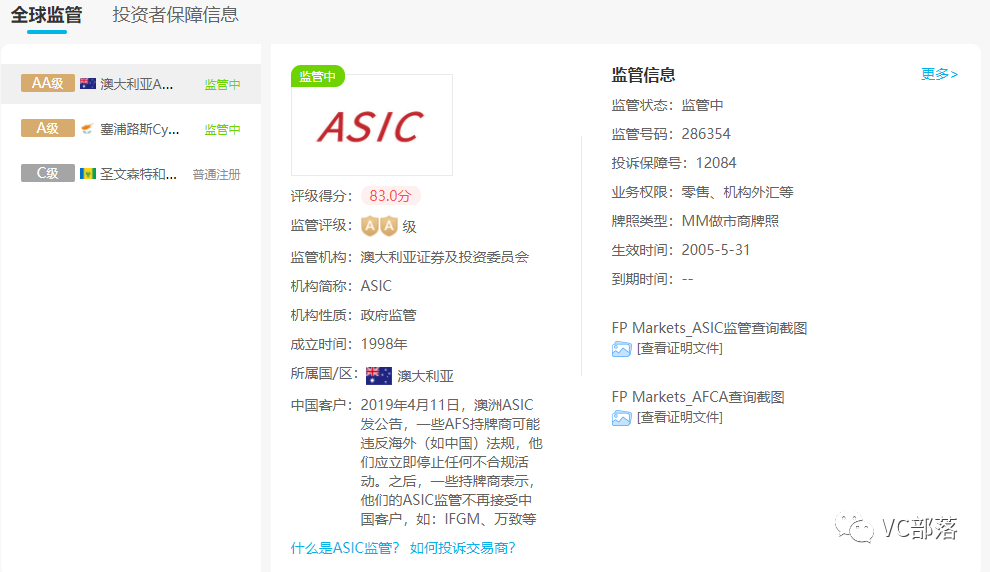Viewport: 990px width, 572px height.
Task: Click 澳大利亚证券及投资委员会 text
Action: (x=444, y=257)
